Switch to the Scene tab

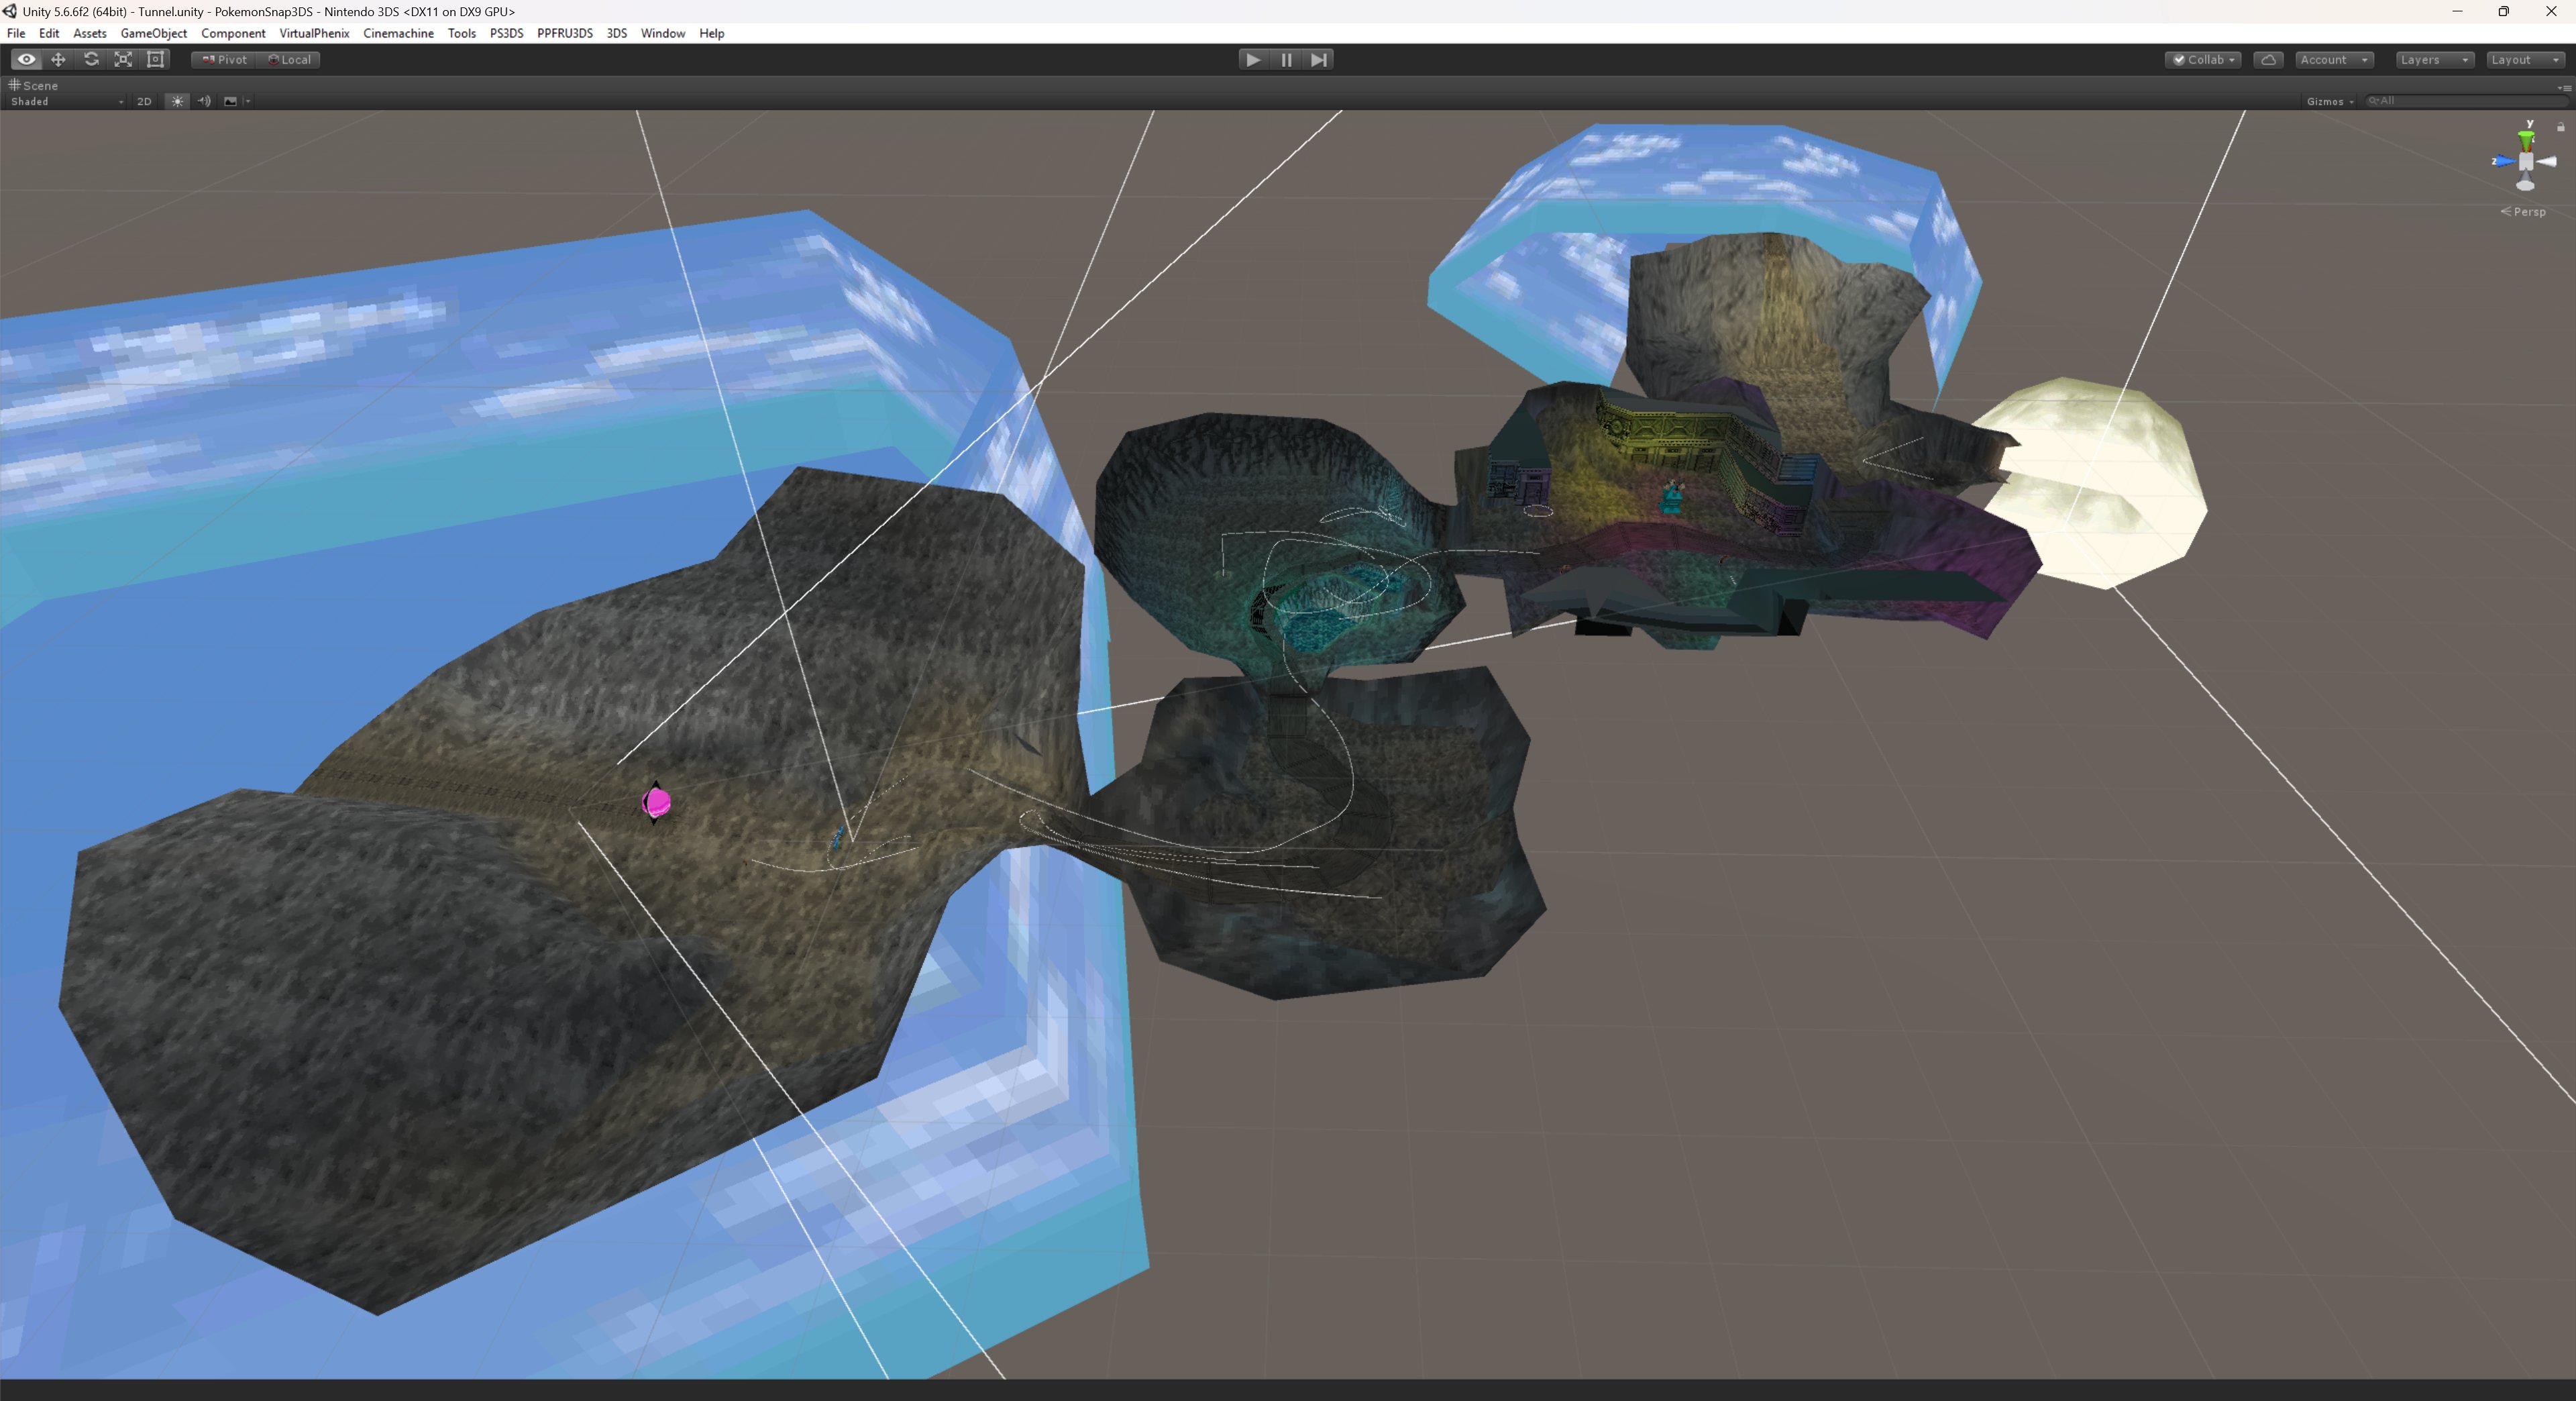click(34, 86)
